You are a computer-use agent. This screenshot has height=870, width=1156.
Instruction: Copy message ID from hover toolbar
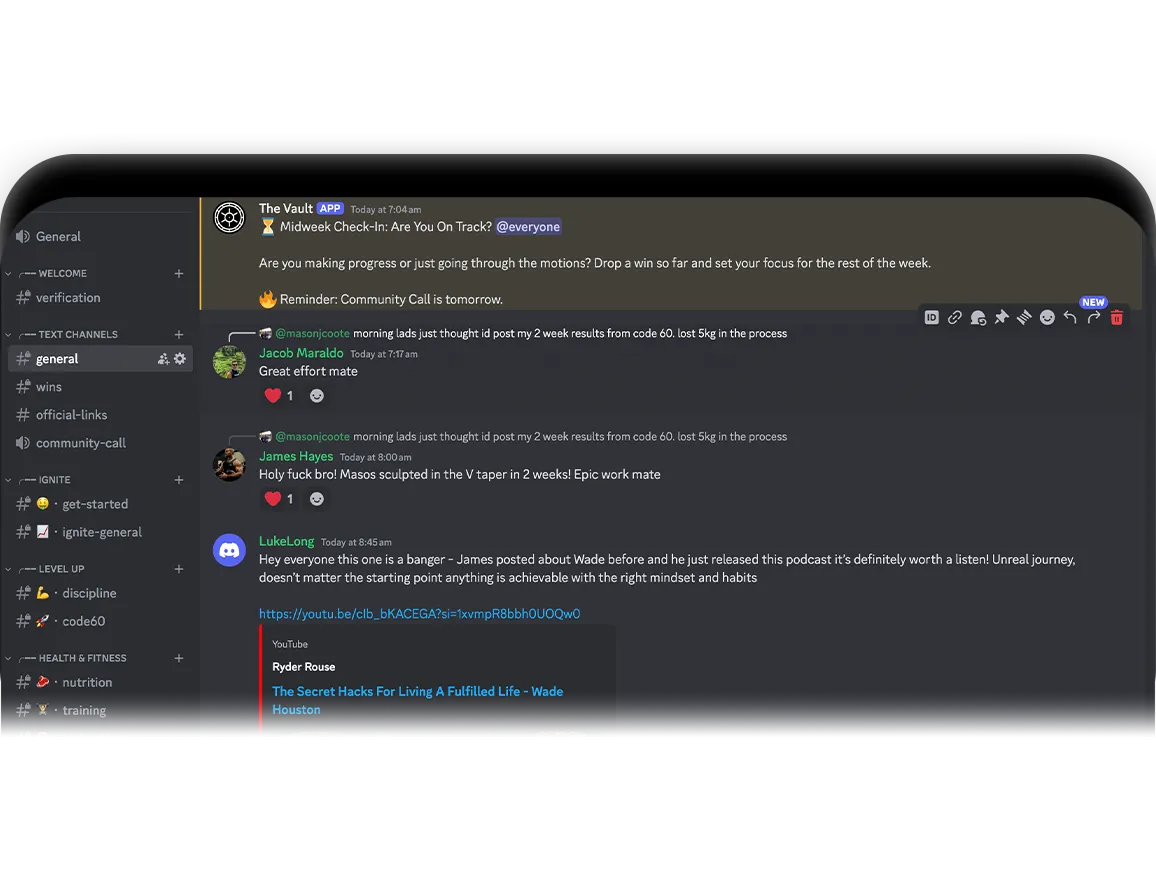pyautogui.click(x=931, y=318)
